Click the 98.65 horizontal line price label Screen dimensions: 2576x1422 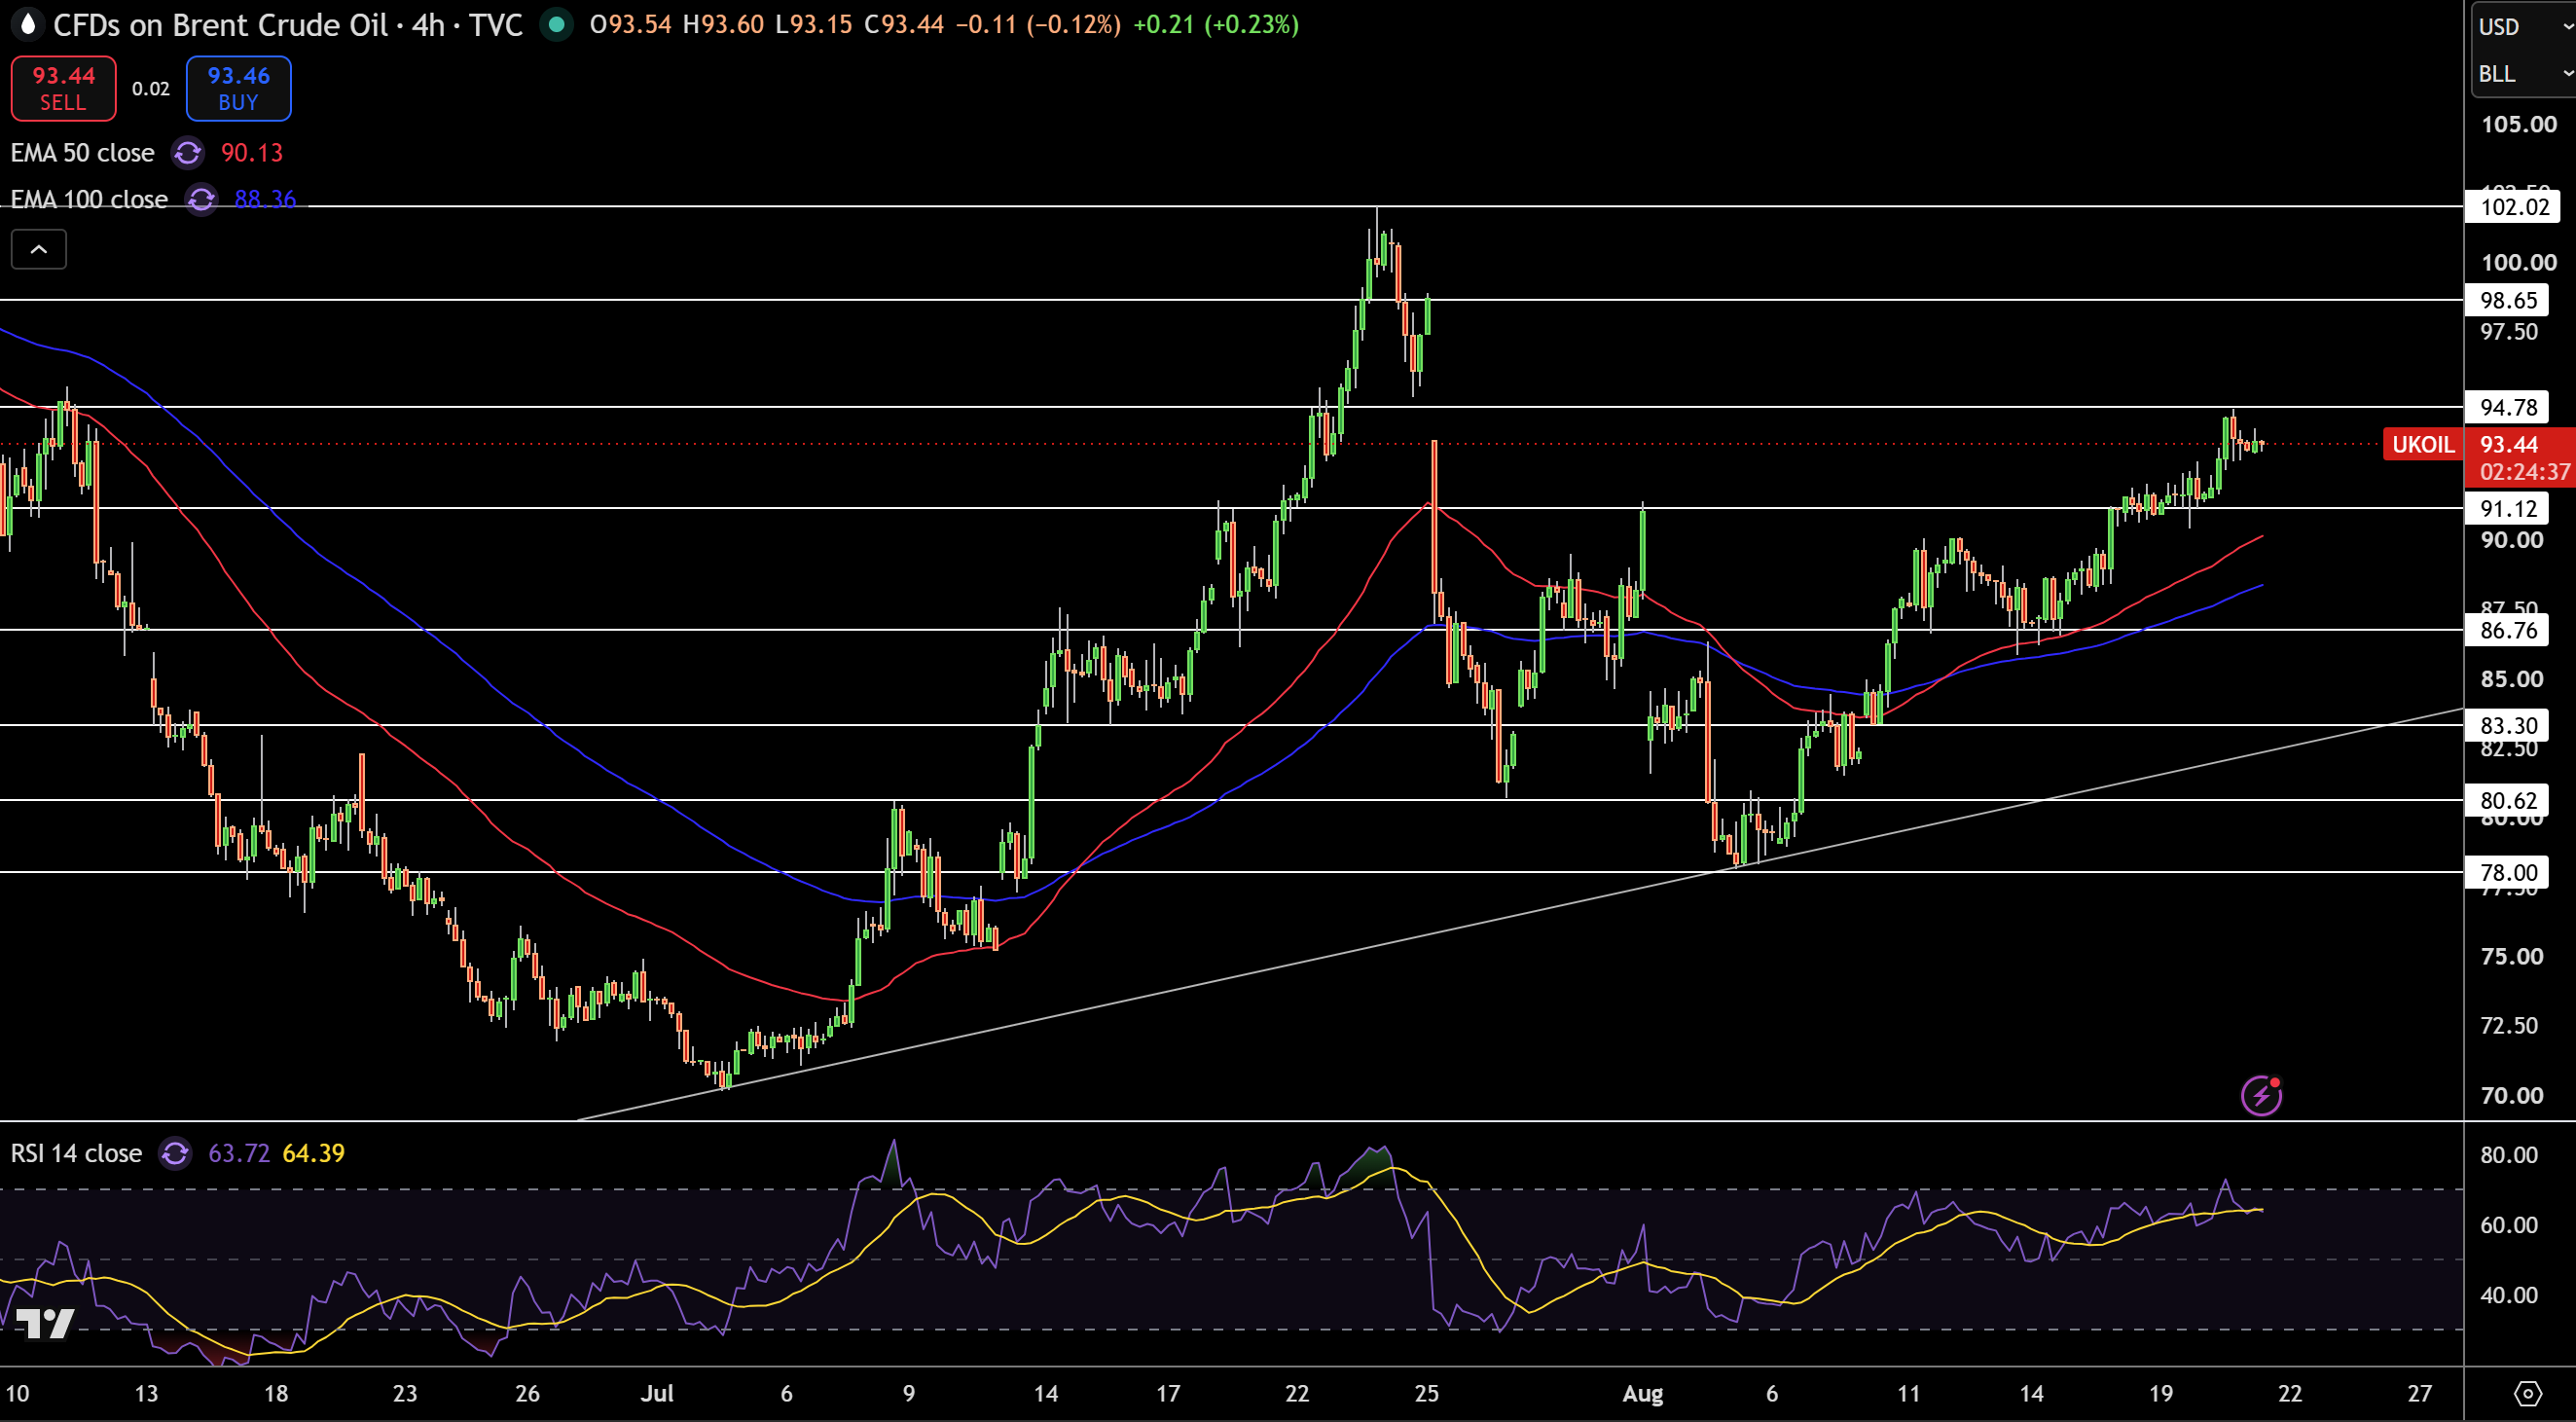(2507, 300)
